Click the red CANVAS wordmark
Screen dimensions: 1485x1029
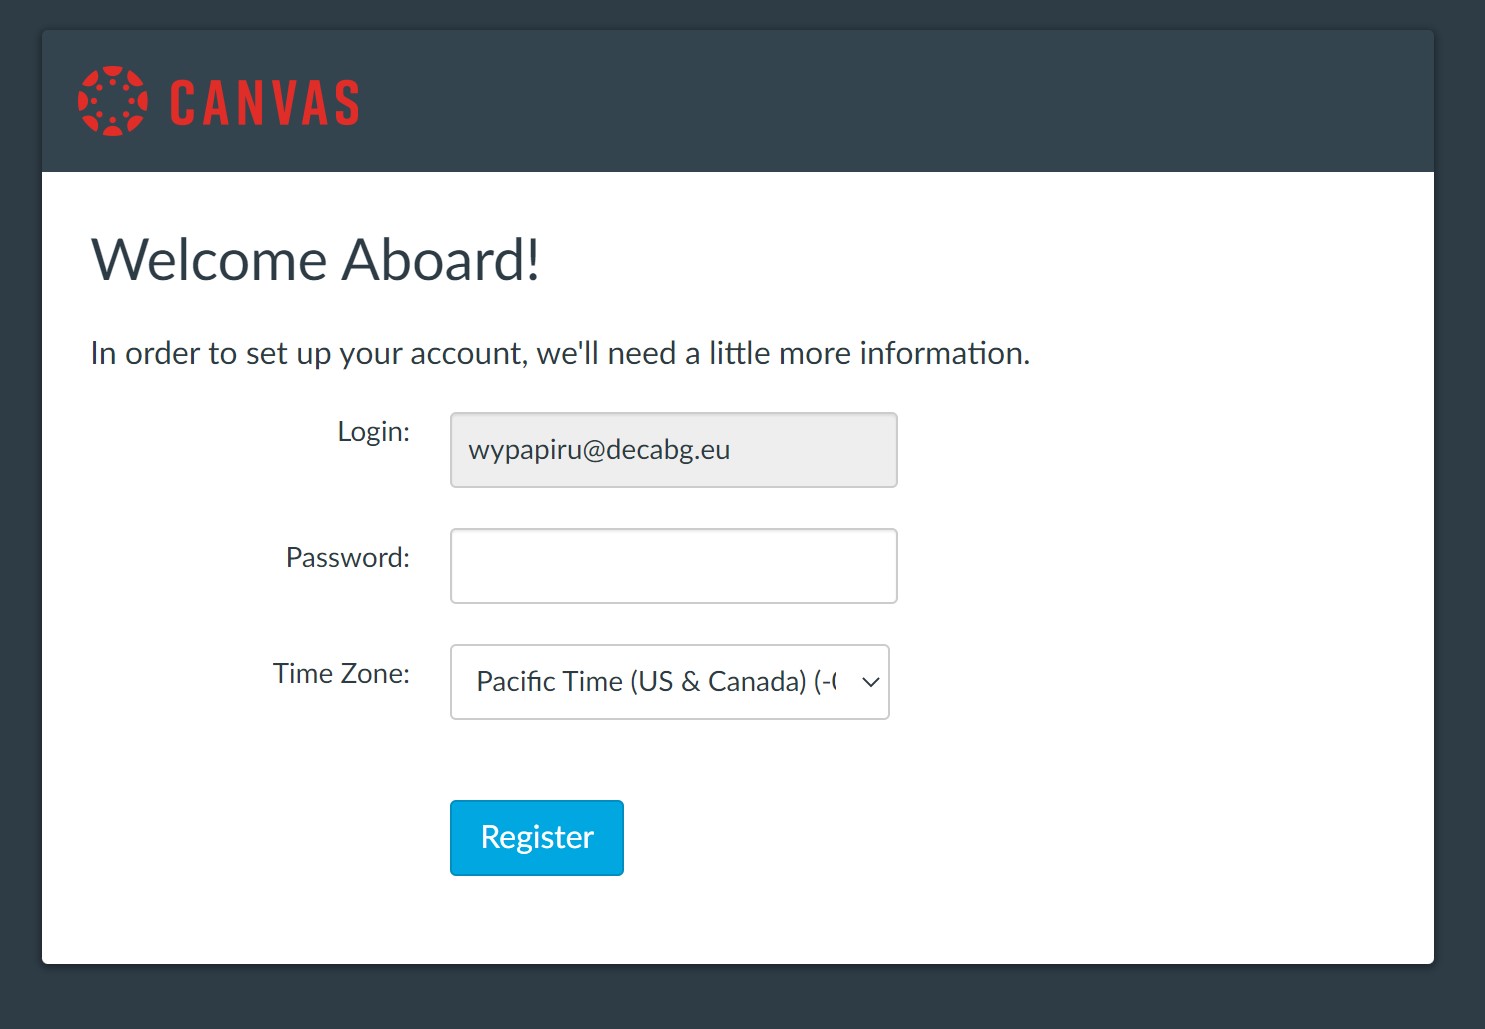click(265, 103)
